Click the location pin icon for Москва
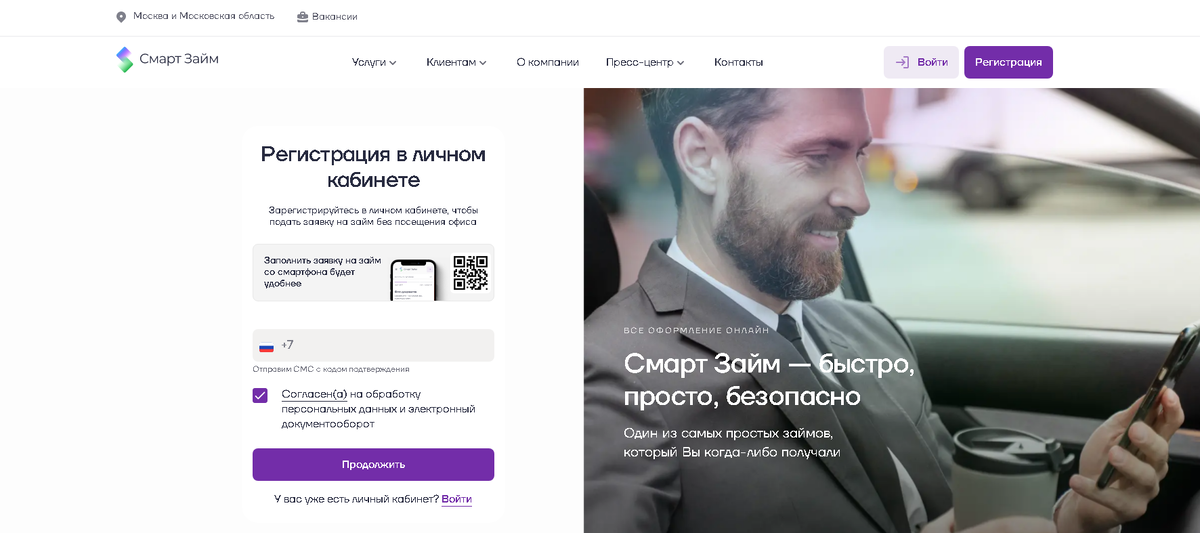Image resolution: width=1200 pixels, height=533 pixels. coord(121,17)
